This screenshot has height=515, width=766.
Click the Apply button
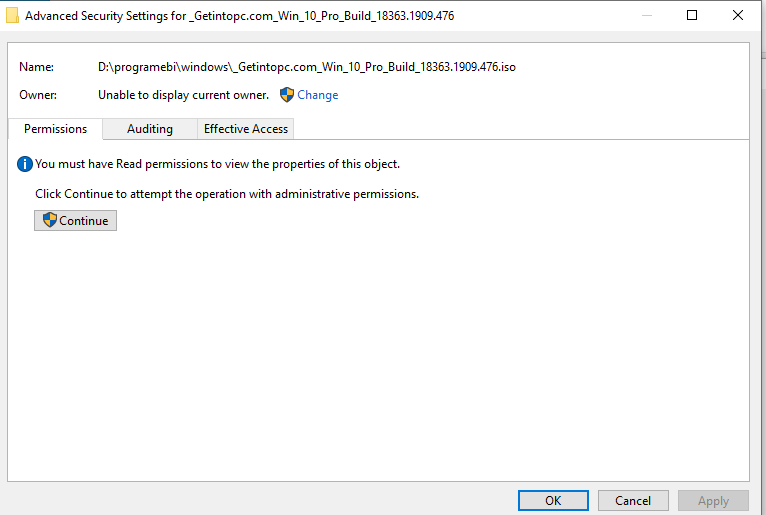pyautogui.click(x=713, y=500)
